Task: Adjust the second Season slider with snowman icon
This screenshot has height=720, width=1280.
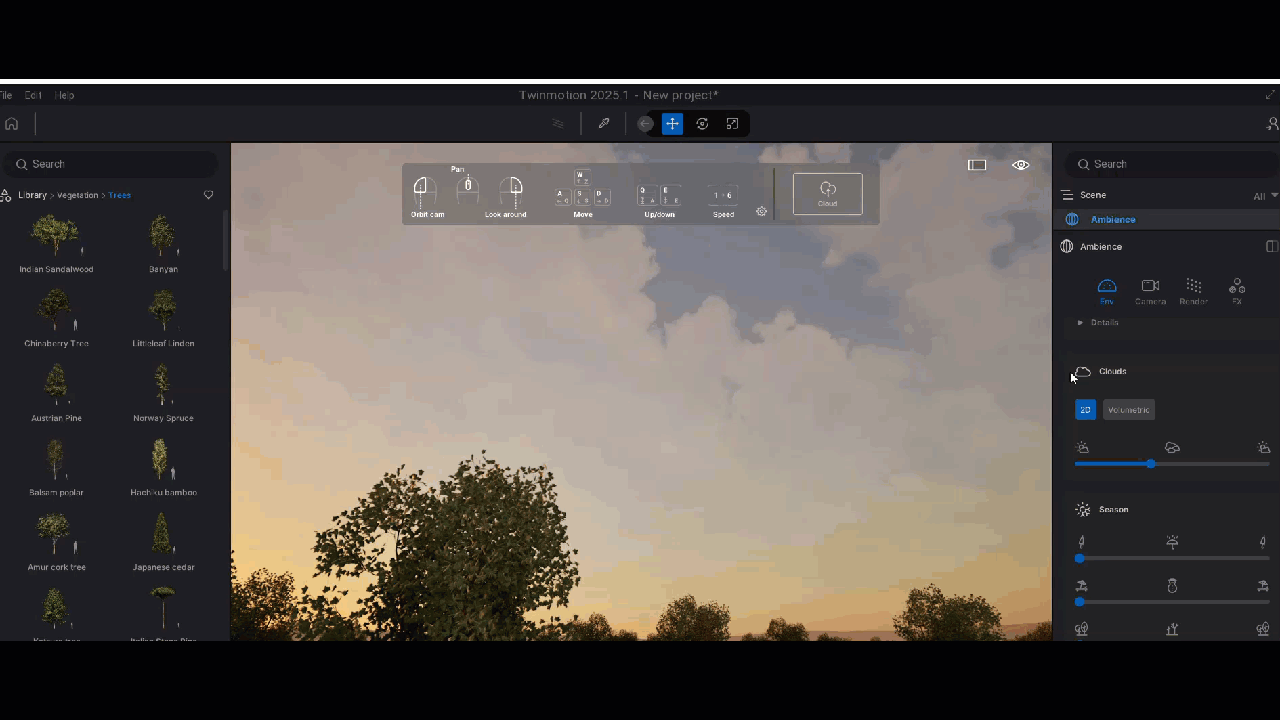Action: [x=1171, y=602]
